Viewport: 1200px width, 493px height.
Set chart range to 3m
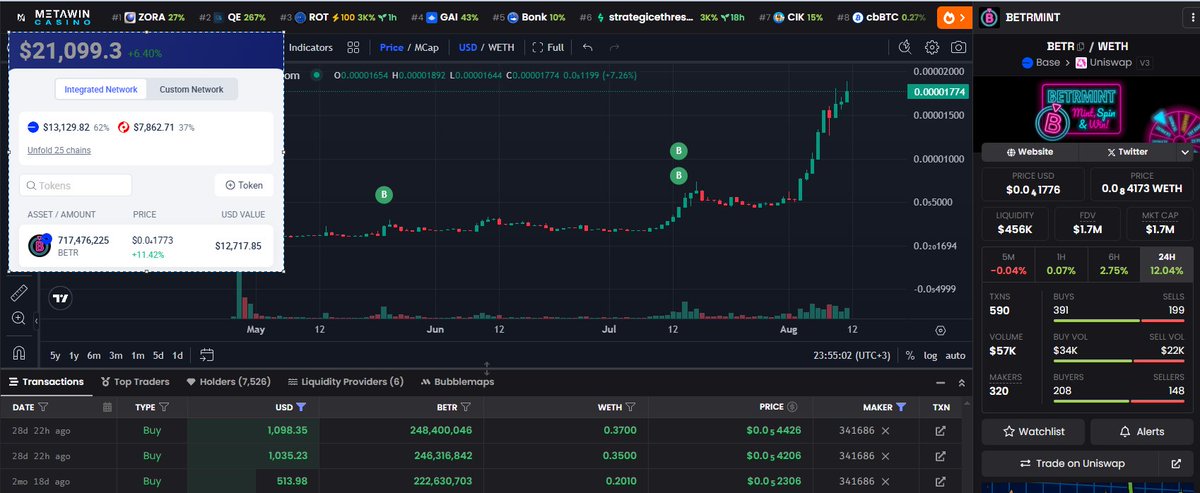click(x=116, y=355)
